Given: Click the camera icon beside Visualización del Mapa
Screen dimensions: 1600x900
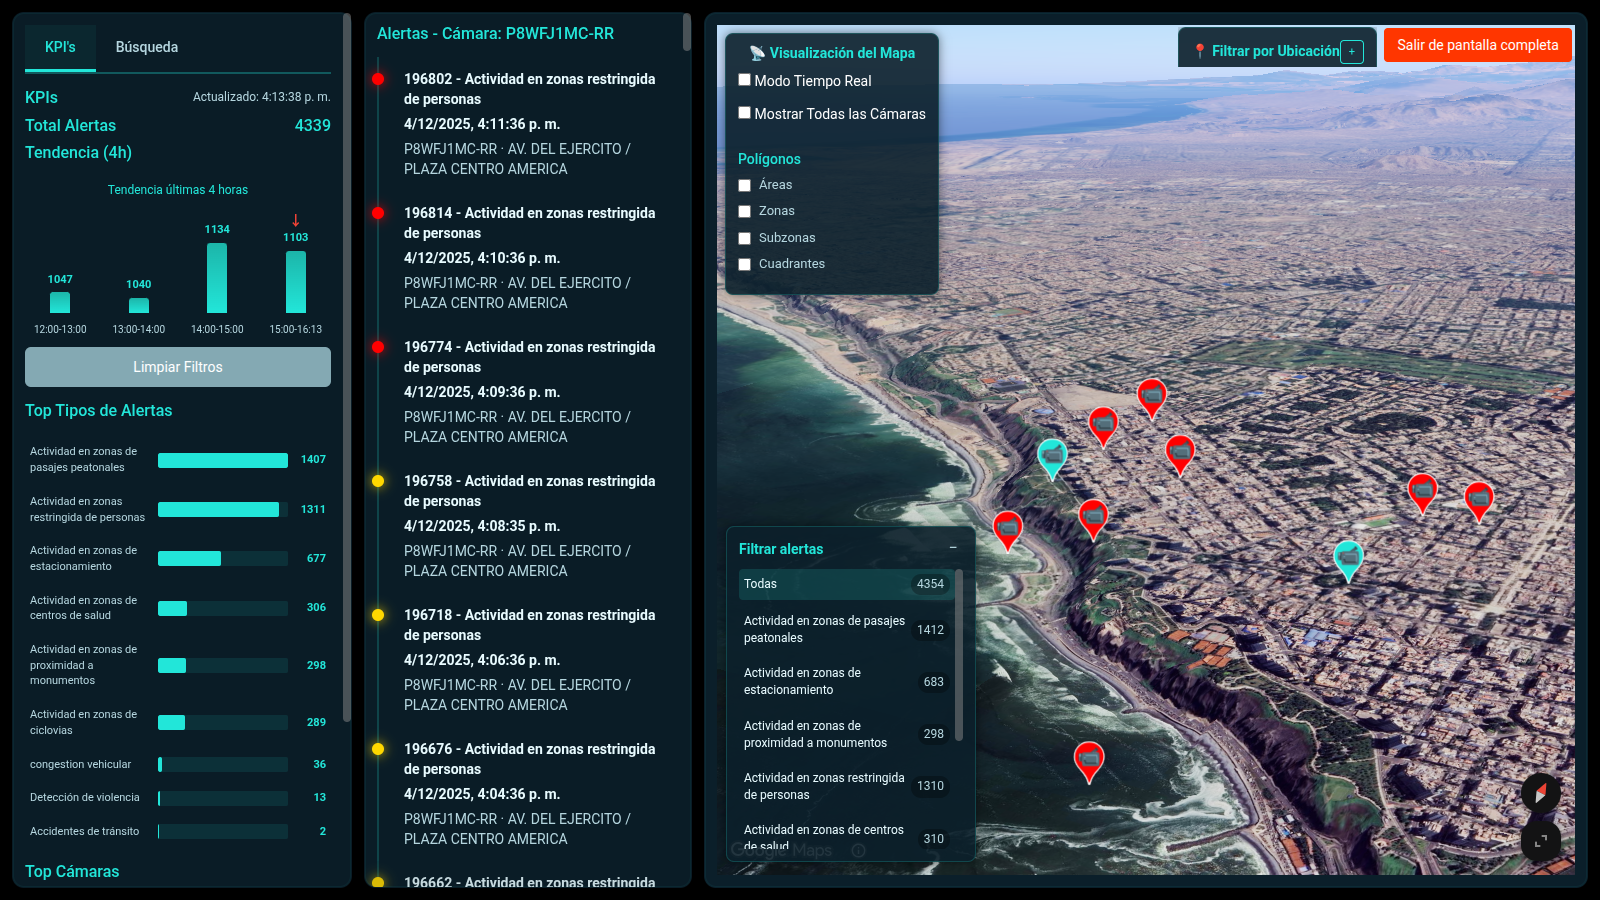Looking at the screenshot, I should [757, 52].
